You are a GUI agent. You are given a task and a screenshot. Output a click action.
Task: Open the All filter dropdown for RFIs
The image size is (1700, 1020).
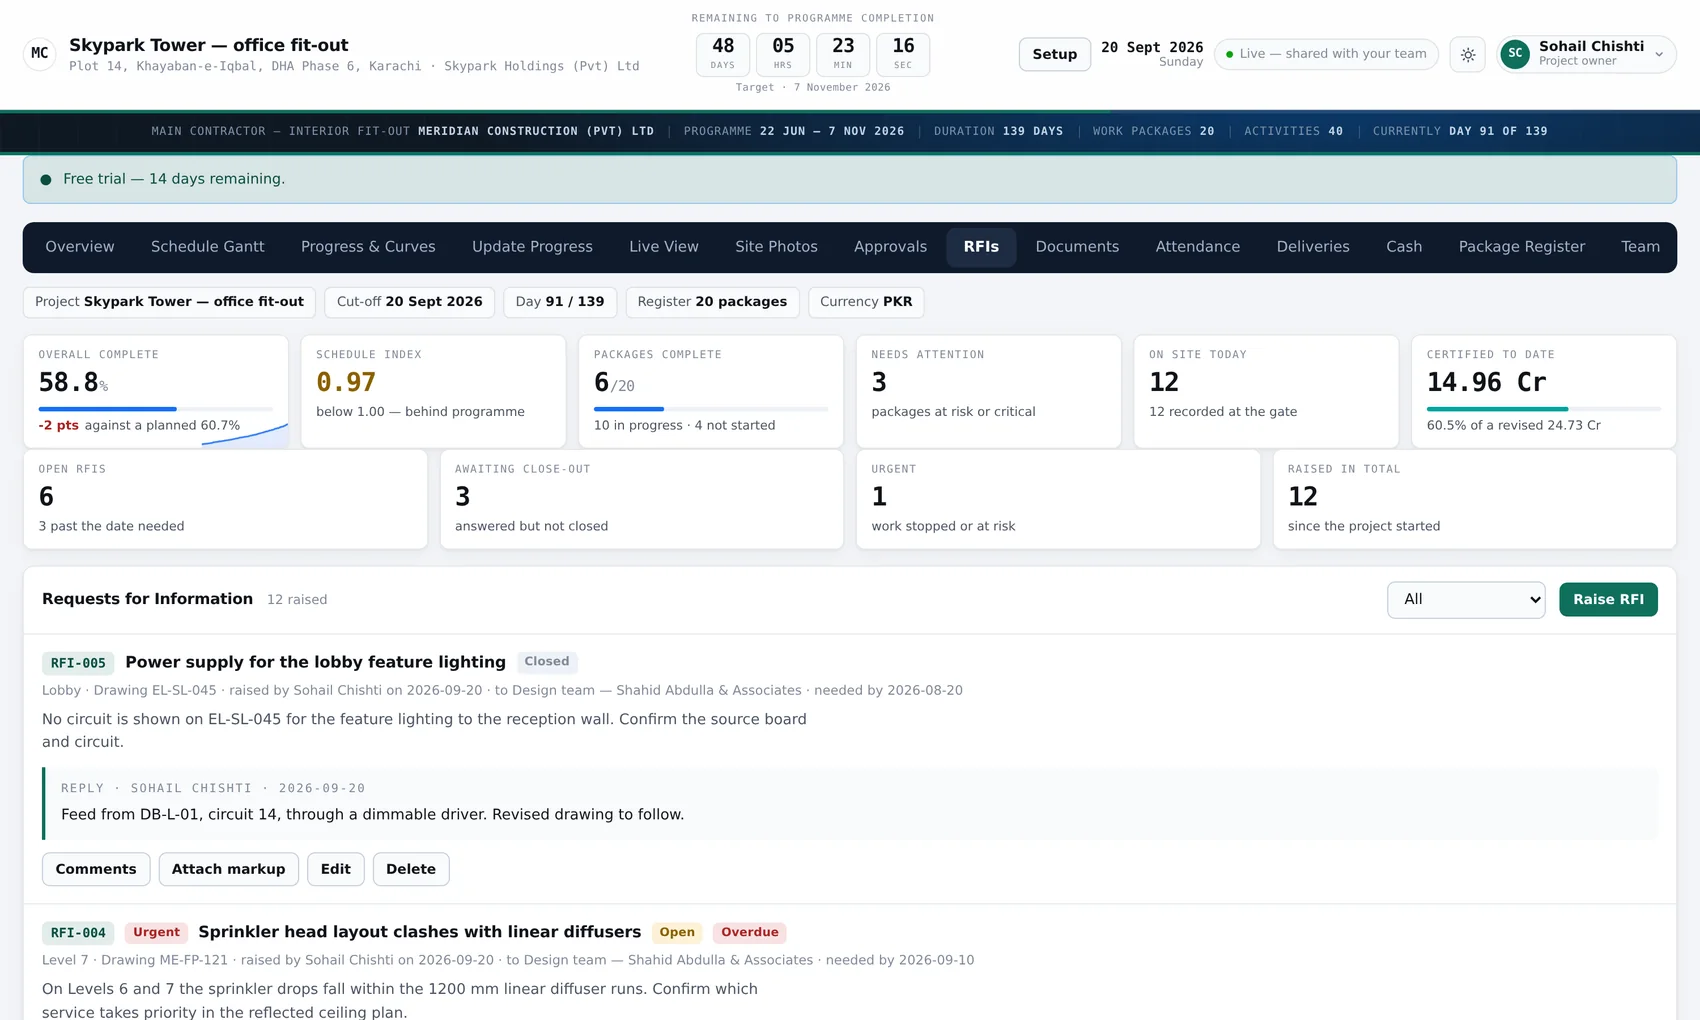pos(1466,600)
